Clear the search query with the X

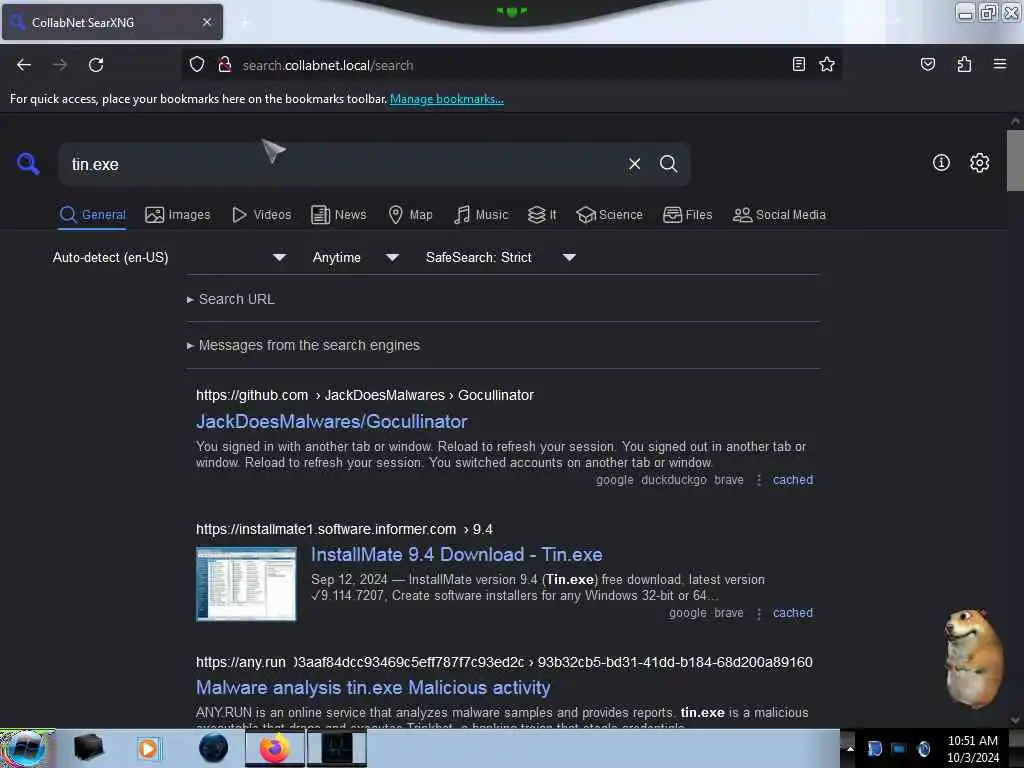point(634,164)
